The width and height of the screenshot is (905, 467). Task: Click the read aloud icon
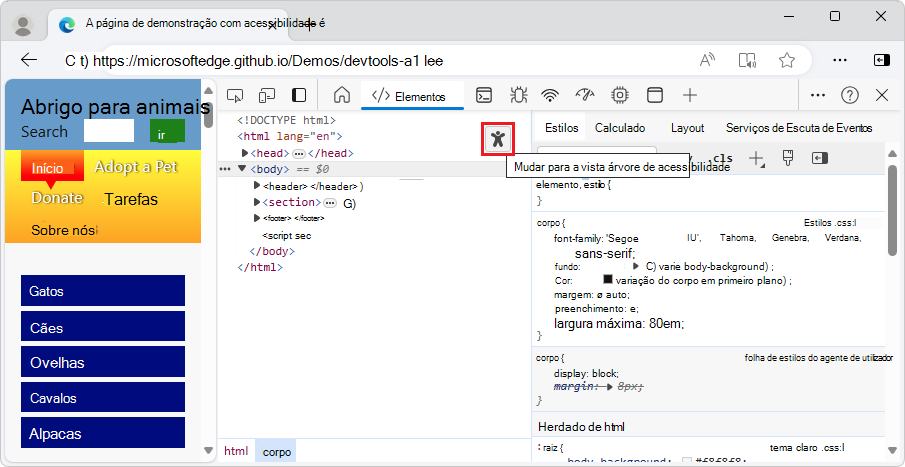(x=708, y=60)
